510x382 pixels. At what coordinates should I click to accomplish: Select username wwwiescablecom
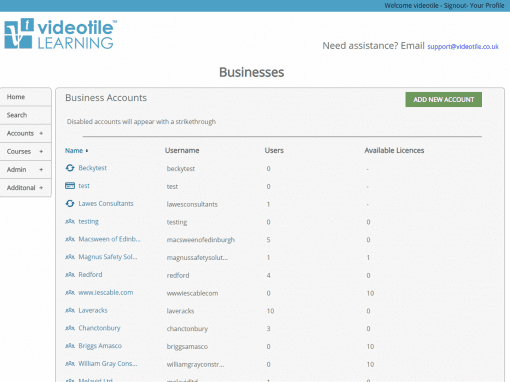[192, 293]
